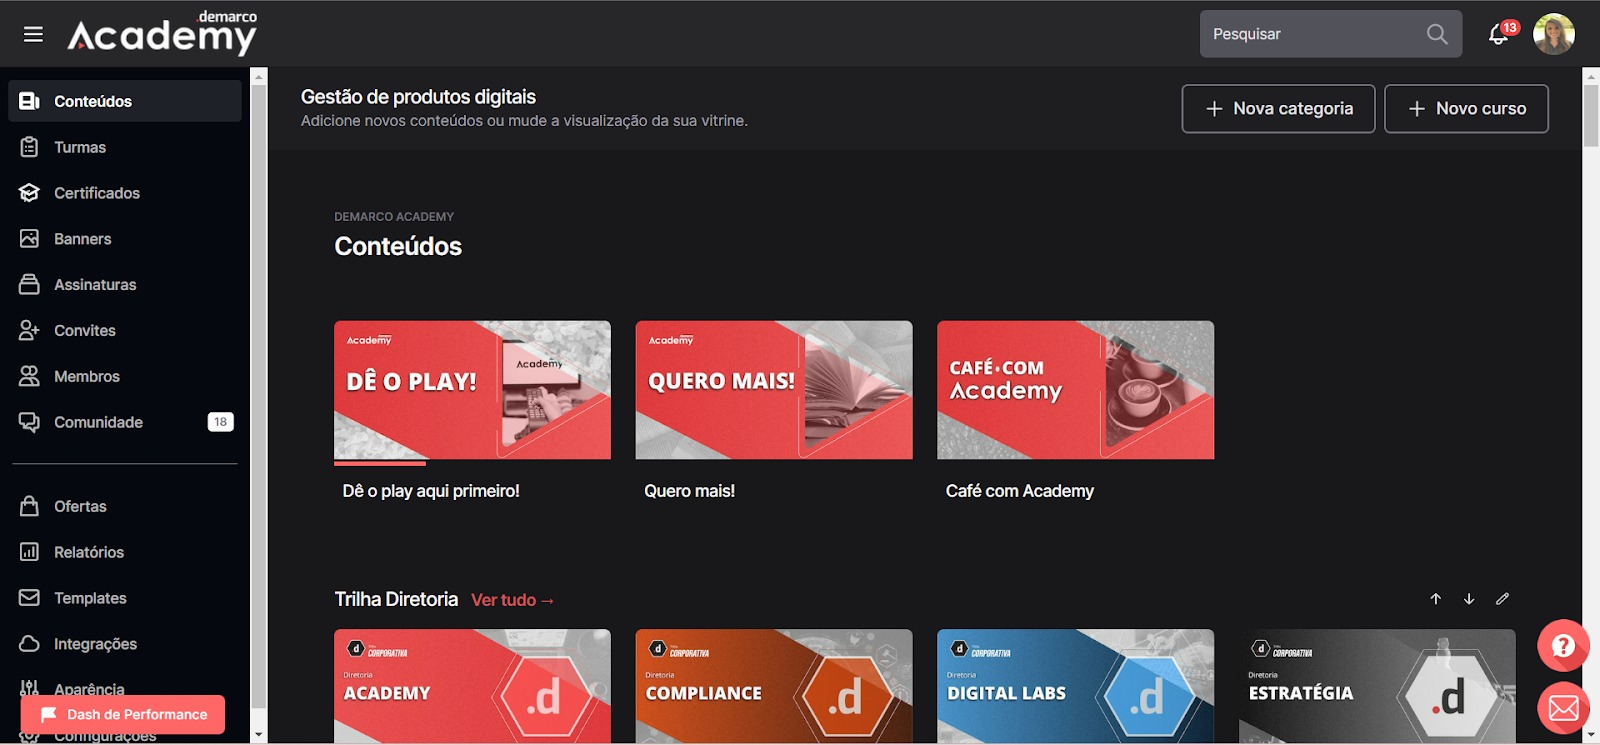Open the Dê o Play! course thumbnail
The height and width of the screenshot is (745, 1600).
click(x=472, y=390)
